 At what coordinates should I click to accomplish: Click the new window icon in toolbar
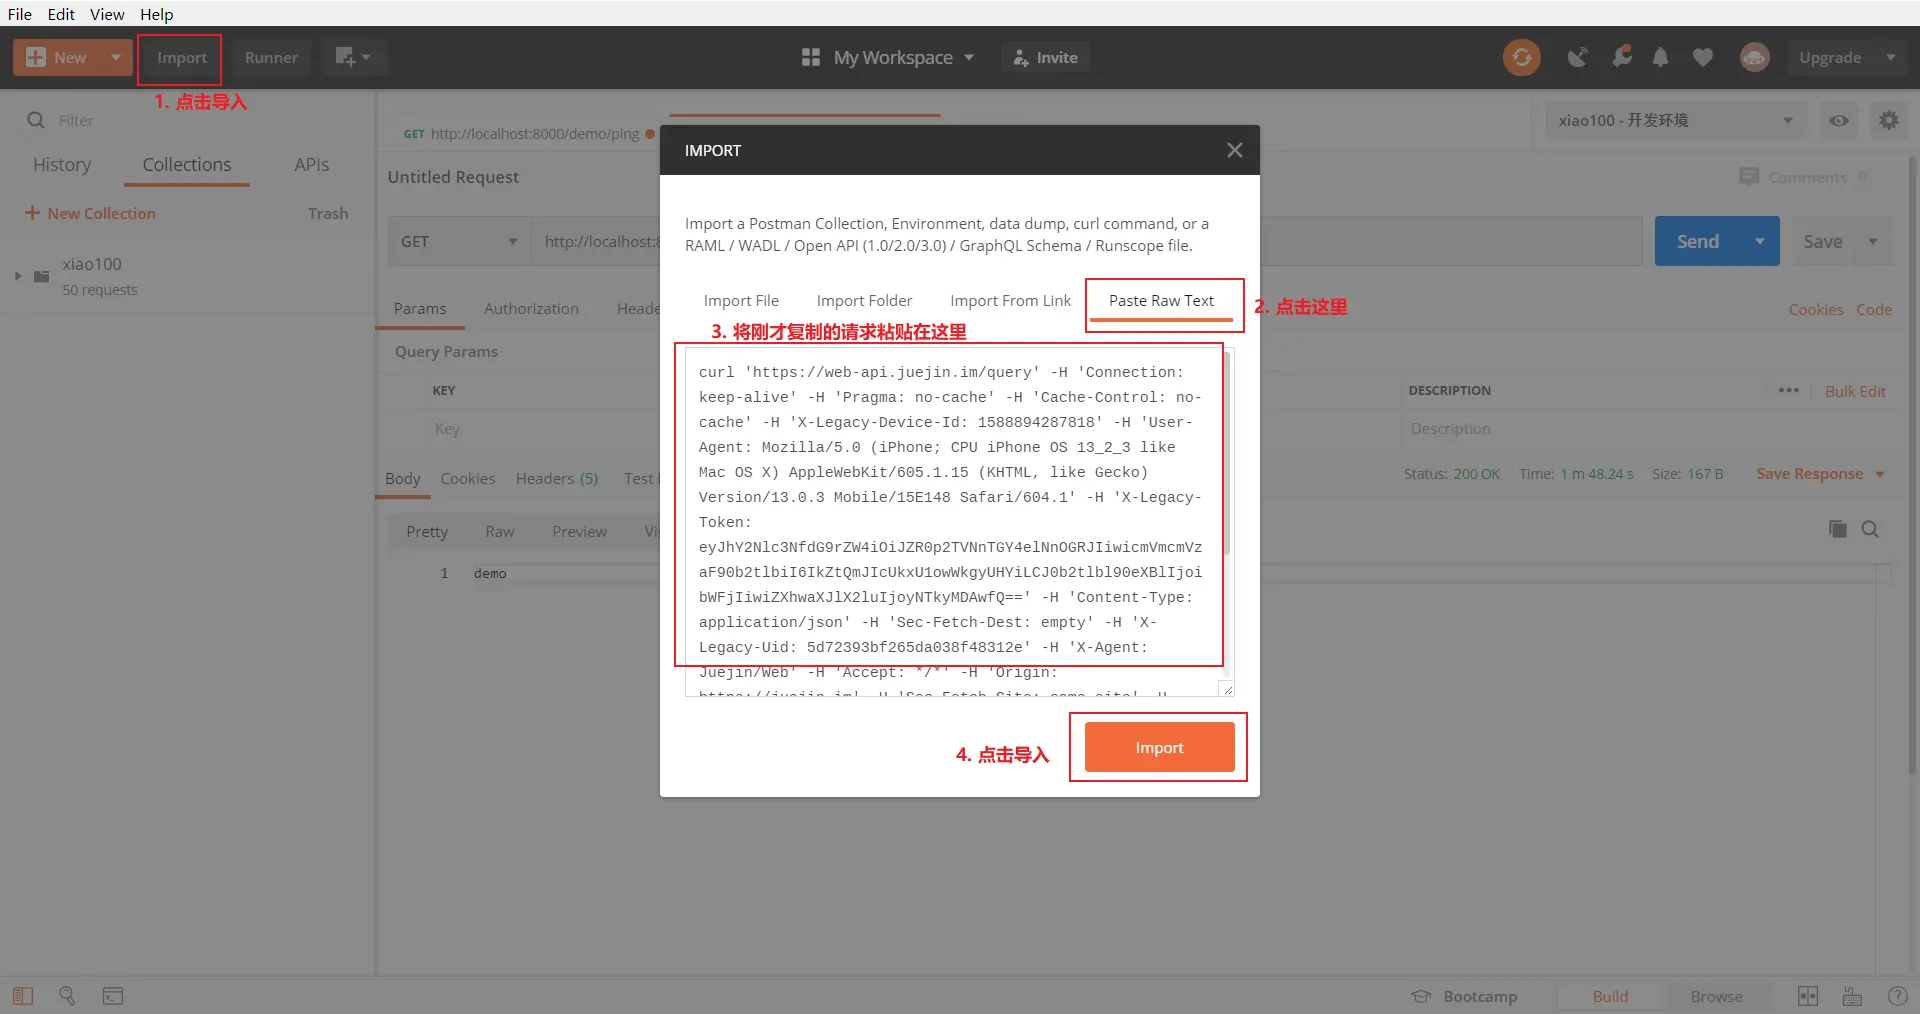click(x=353, y=58)
